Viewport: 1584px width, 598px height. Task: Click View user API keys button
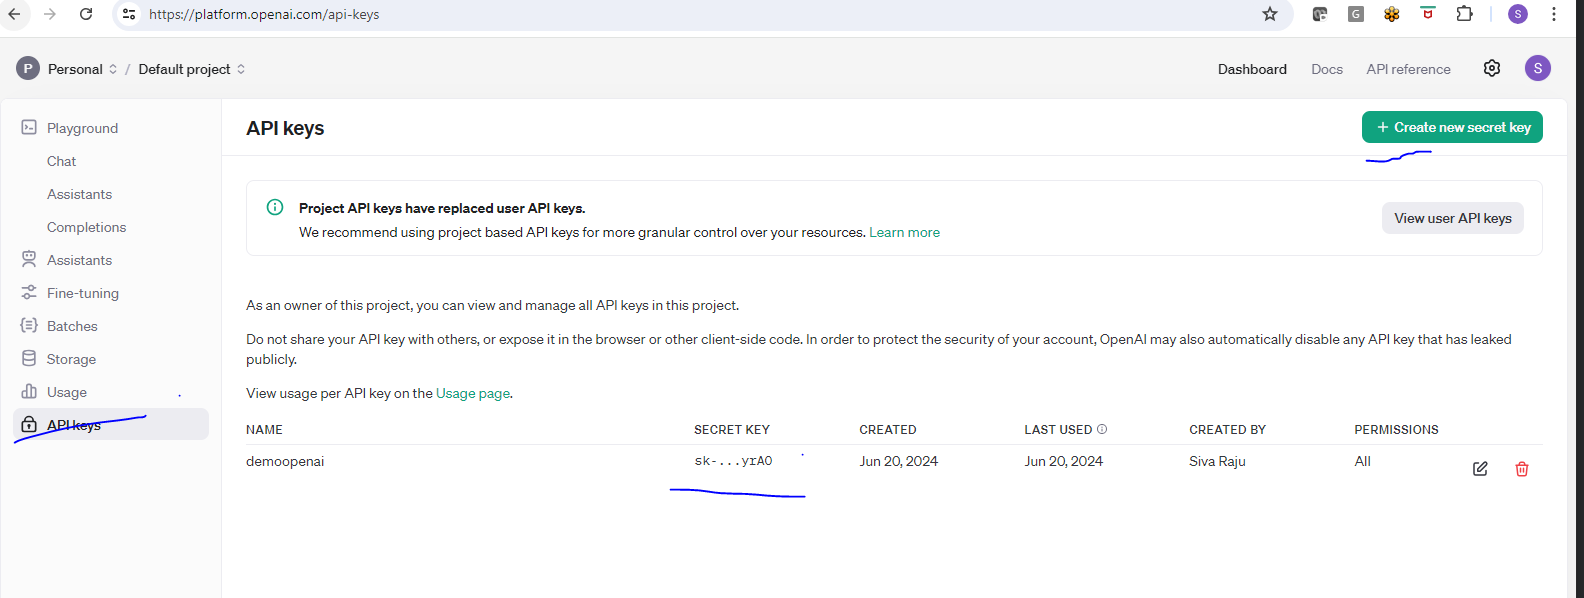tap(1452, 218)
